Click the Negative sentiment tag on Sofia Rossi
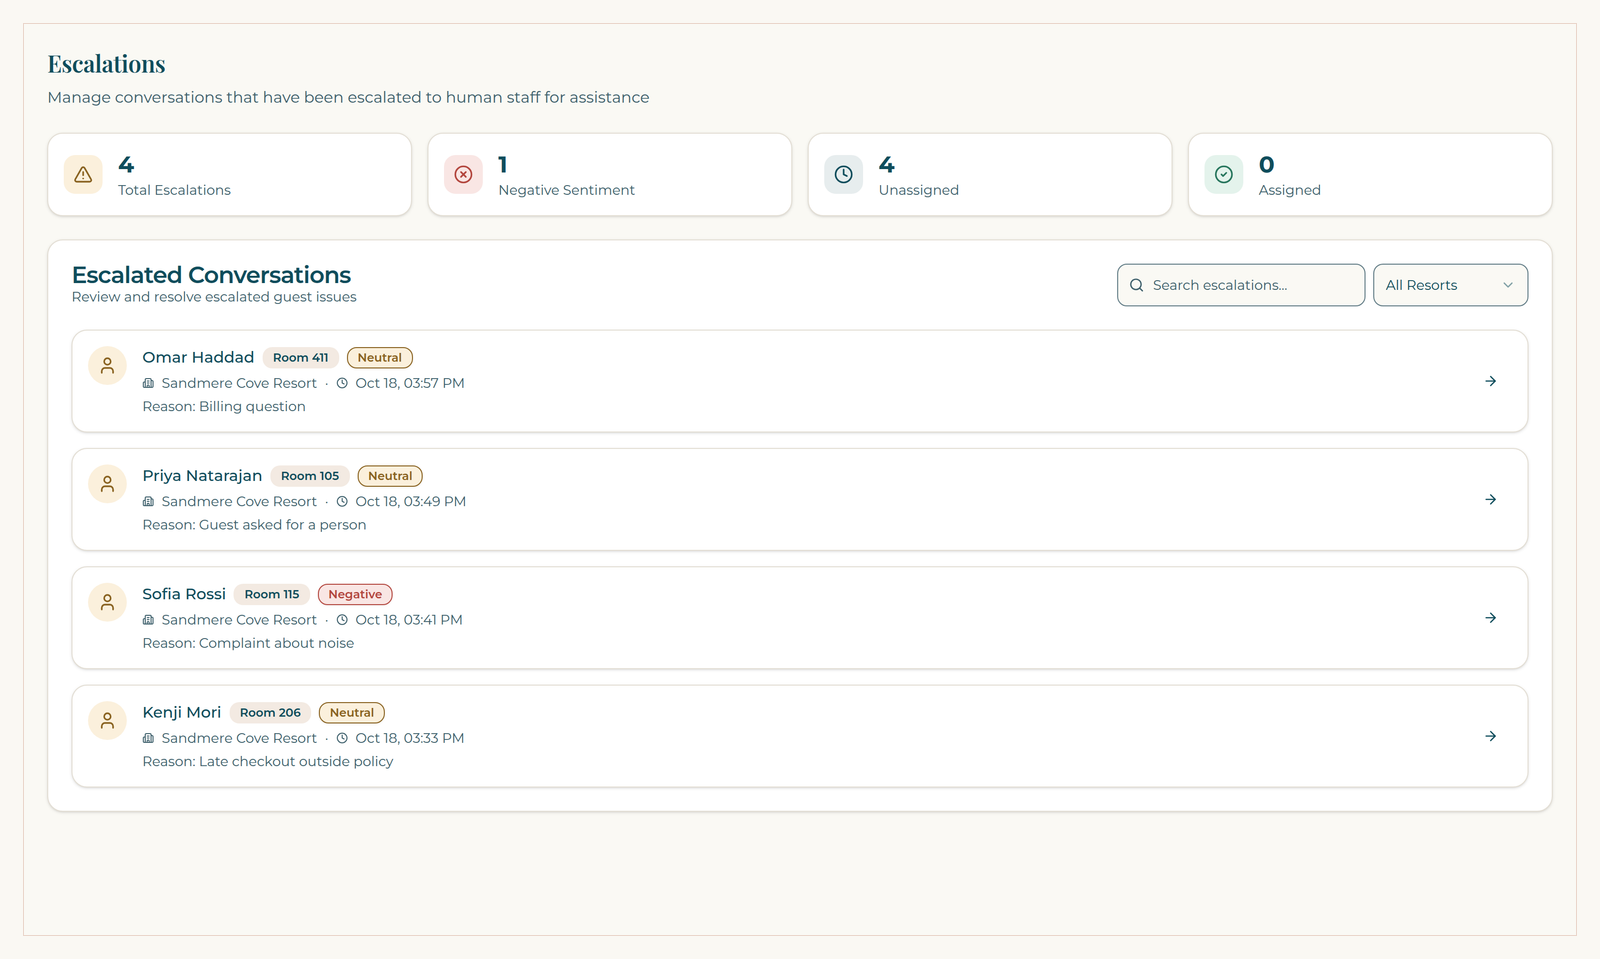This screenshot has height=959, width=1600. (355, 594)
